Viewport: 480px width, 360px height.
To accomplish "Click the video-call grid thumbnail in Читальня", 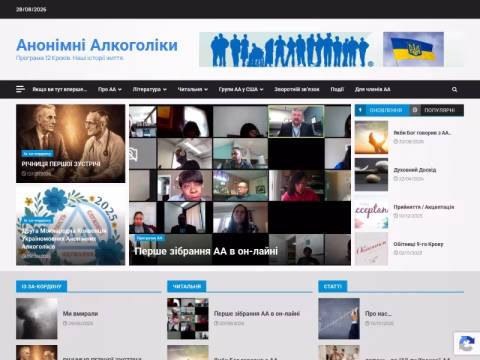I will click(x=188, y=318).
